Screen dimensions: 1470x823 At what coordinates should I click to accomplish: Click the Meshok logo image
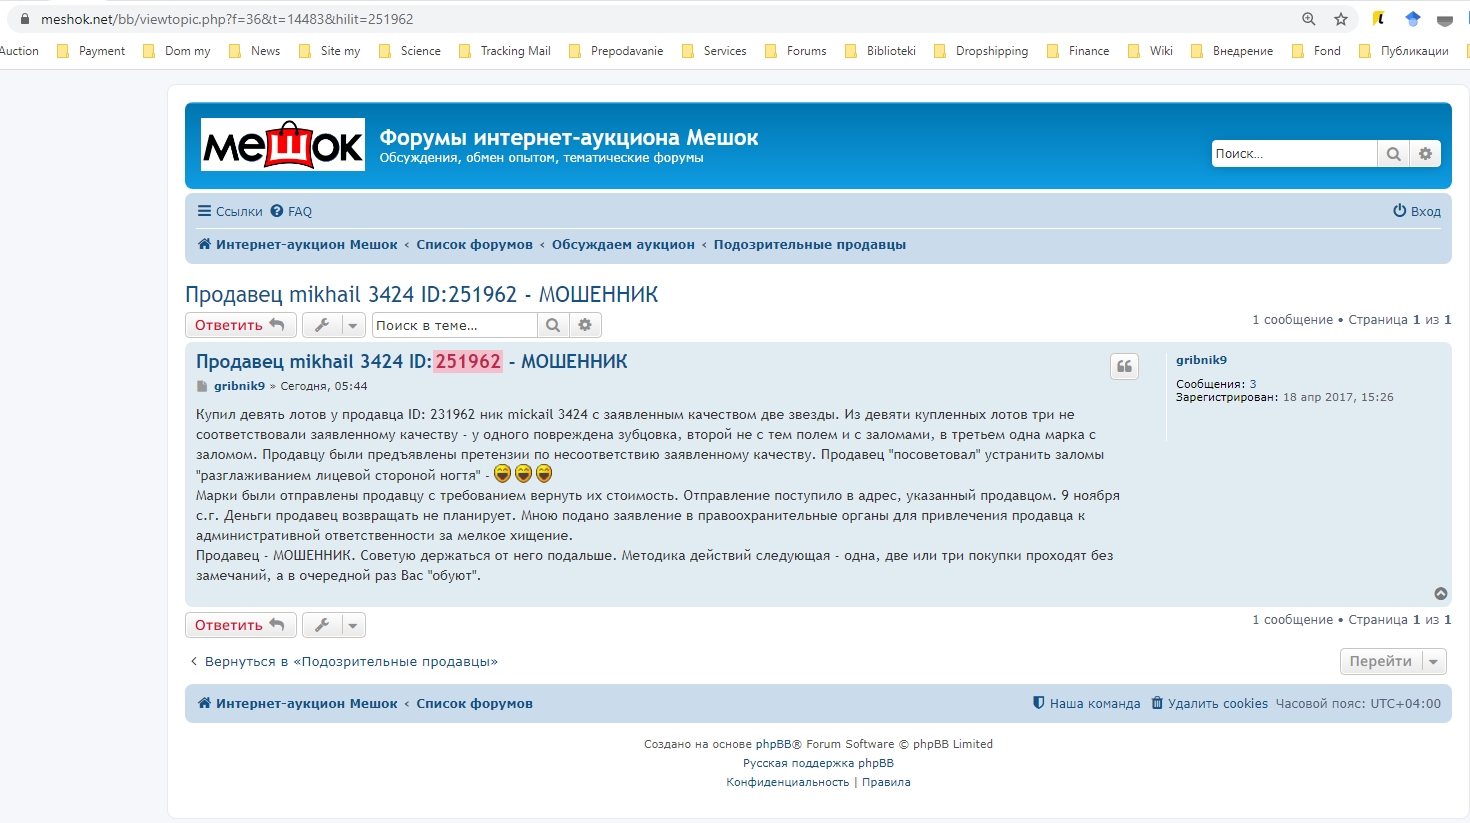coord(283,145)
